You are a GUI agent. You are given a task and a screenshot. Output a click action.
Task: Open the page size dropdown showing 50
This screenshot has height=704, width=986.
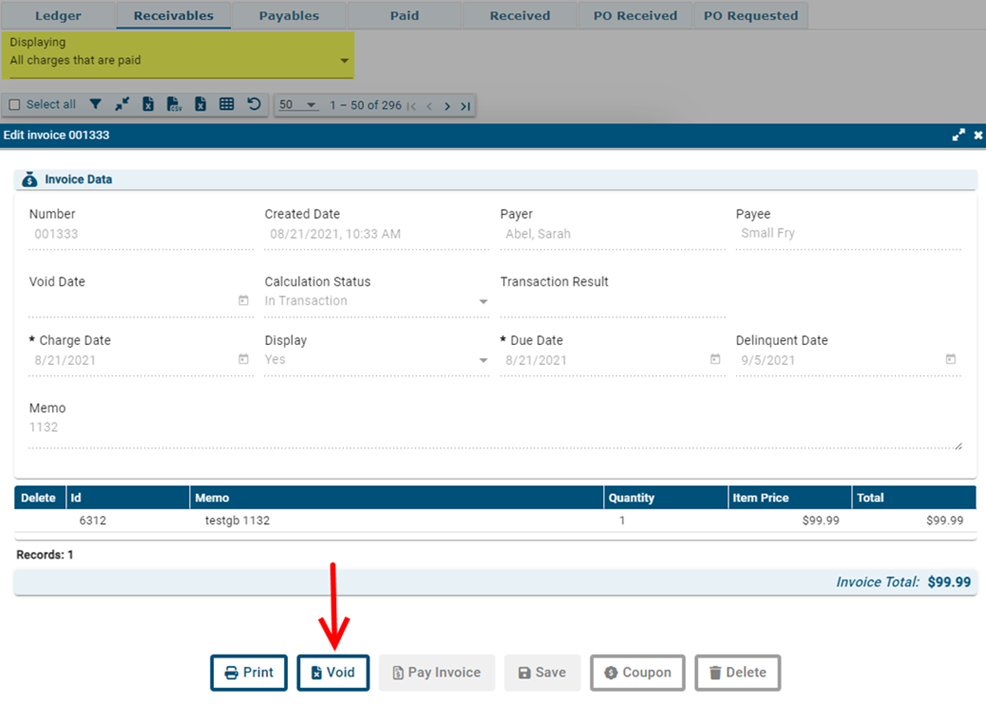pyautogui.click(x=297, y=105)
